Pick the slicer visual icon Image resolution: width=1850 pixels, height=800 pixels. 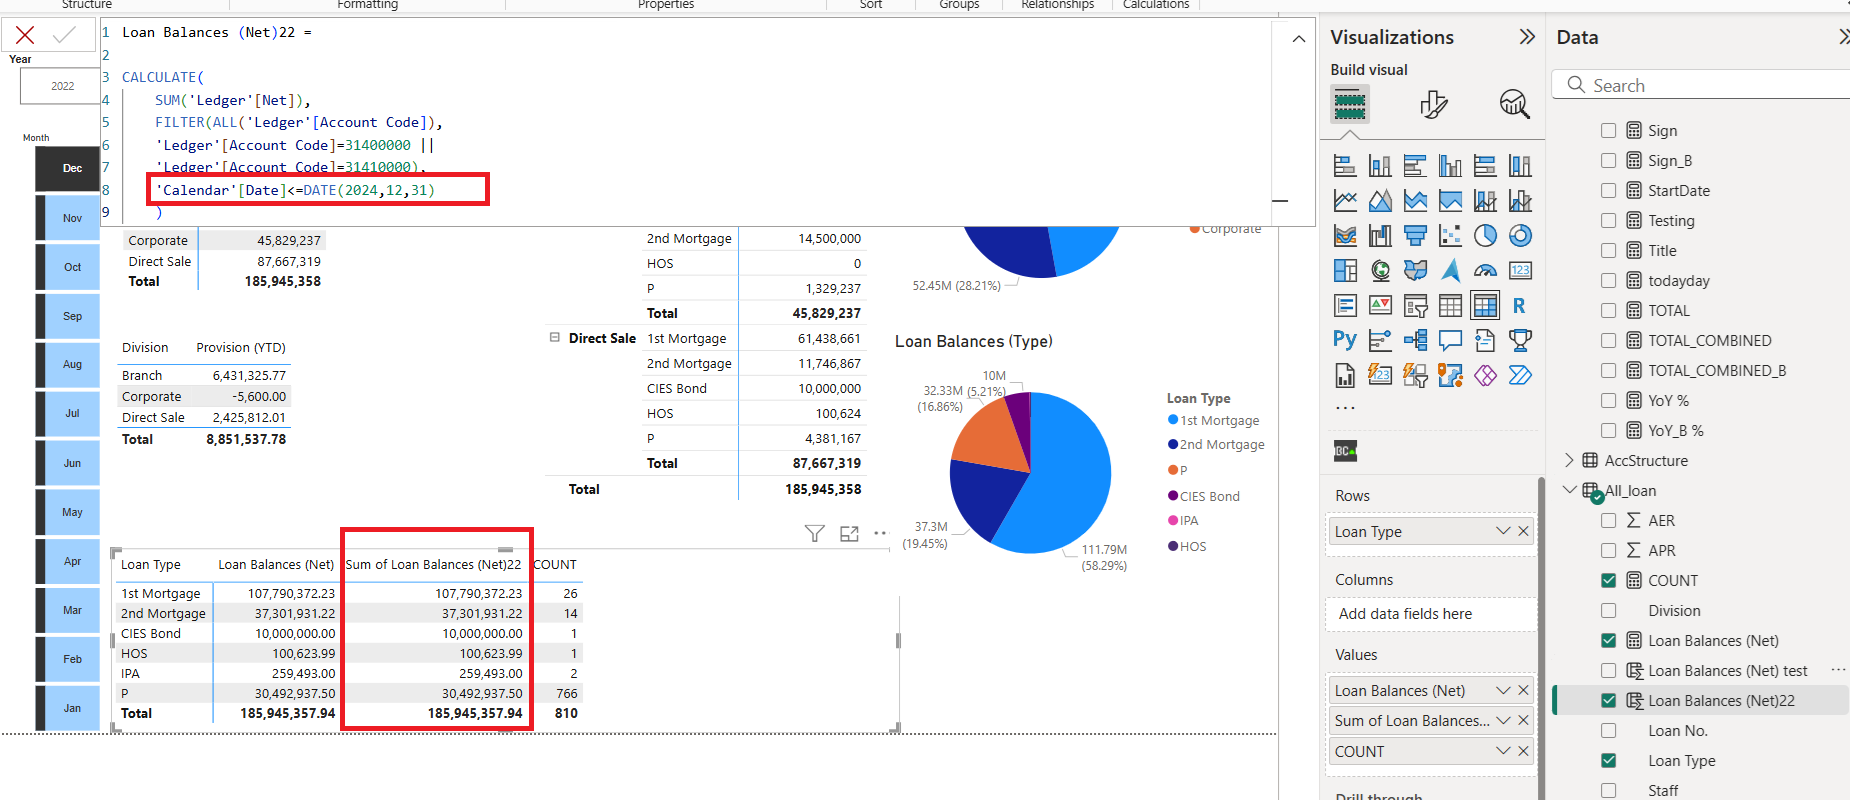1415,306
